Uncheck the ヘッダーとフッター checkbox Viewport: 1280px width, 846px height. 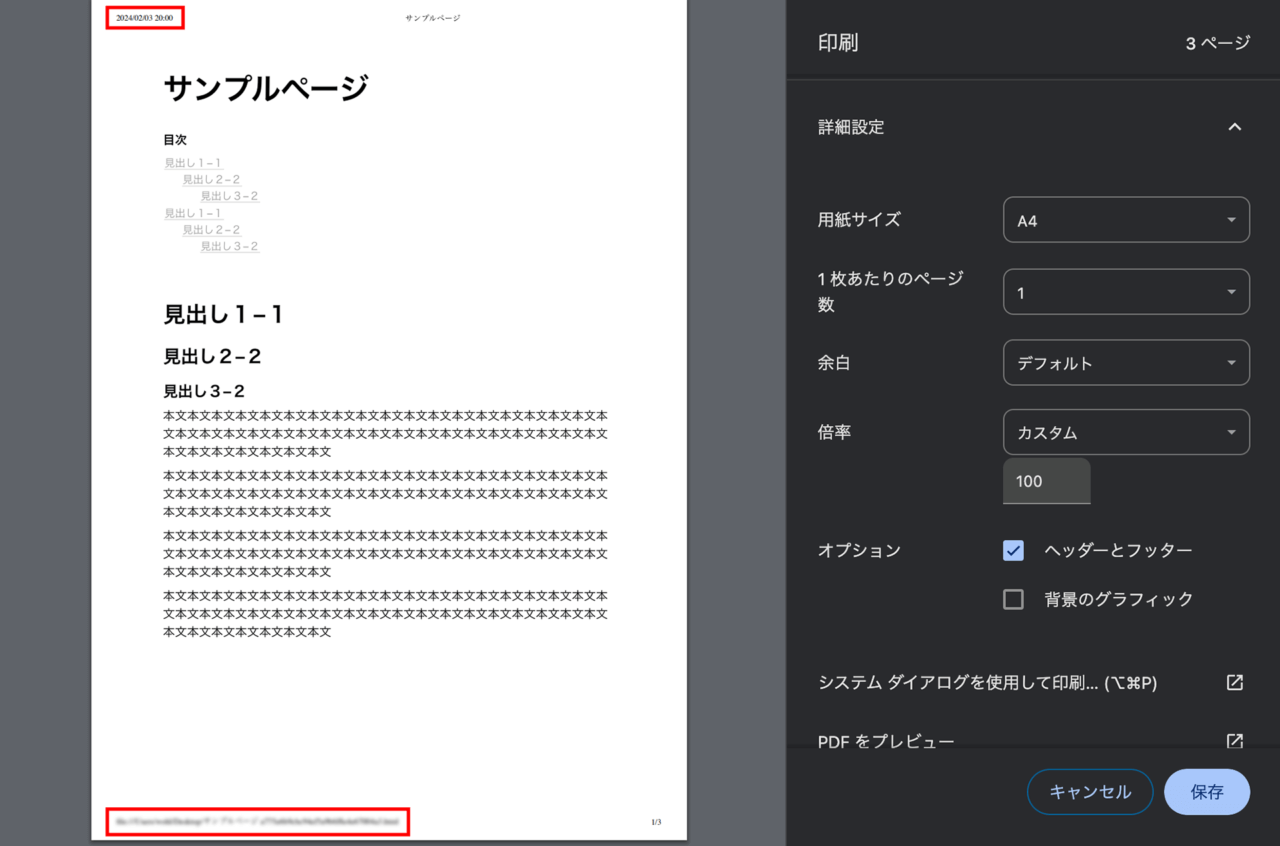[1013, 550]
